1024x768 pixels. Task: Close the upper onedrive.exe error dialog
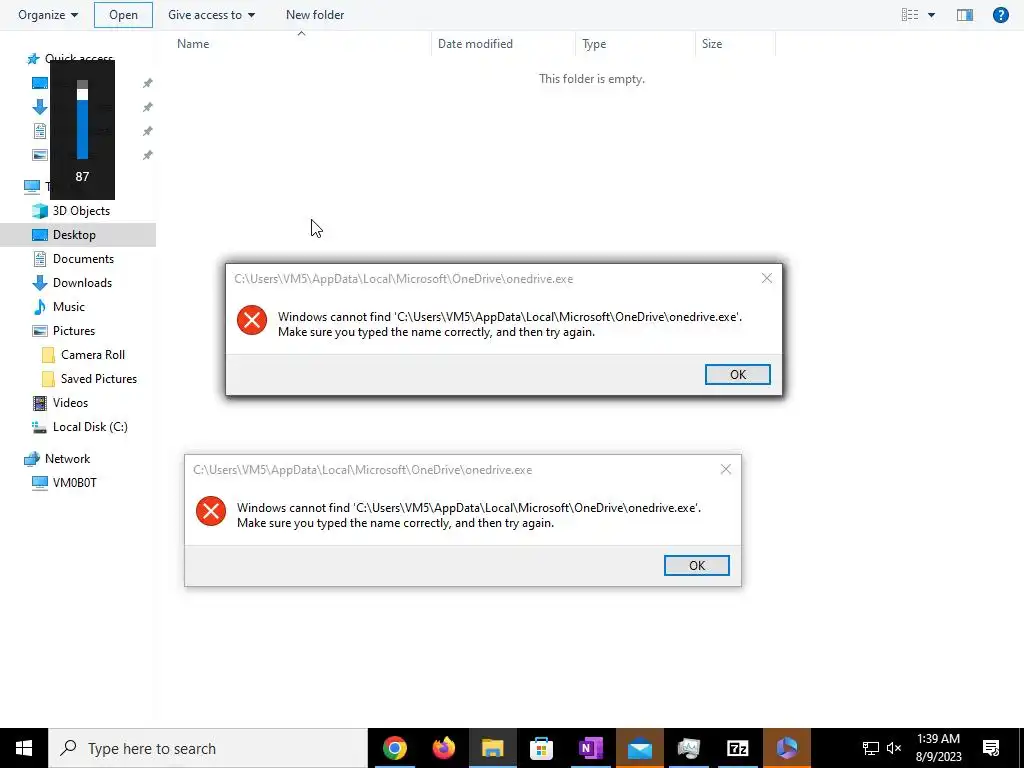coord(767,278)
